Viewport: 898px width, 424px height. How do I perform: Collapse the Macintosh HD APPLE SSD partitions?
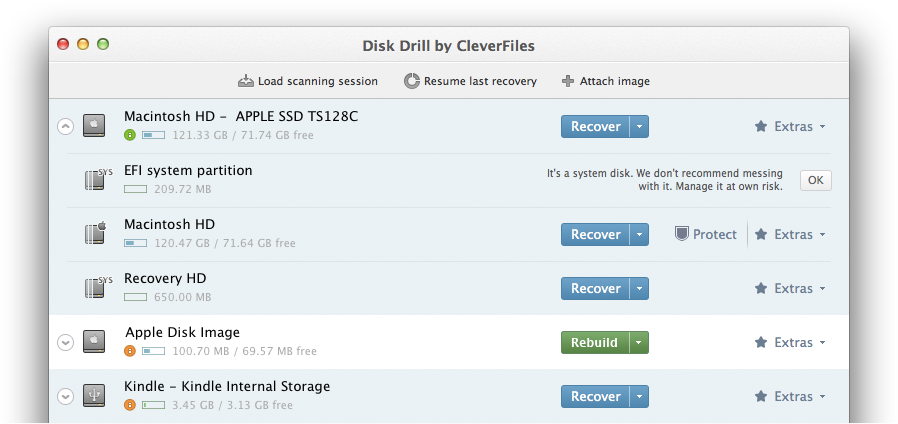[66, 126]
